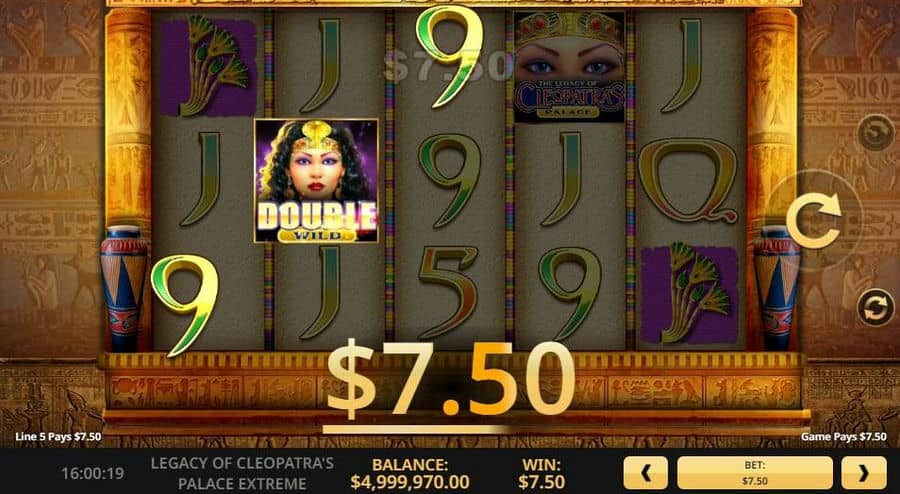900x494 pixels.
Task: Click the golden 5 symbol
Action: (448, 292)
